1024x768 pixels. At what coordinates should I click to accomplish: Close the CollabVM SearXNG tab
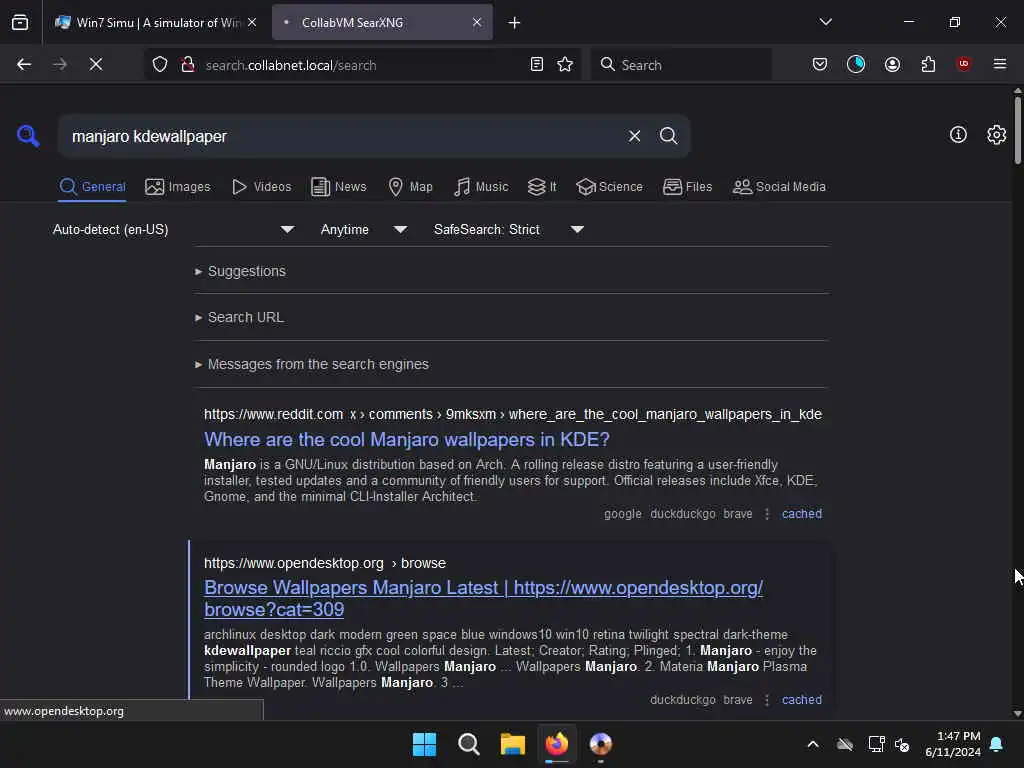point(477,22)
